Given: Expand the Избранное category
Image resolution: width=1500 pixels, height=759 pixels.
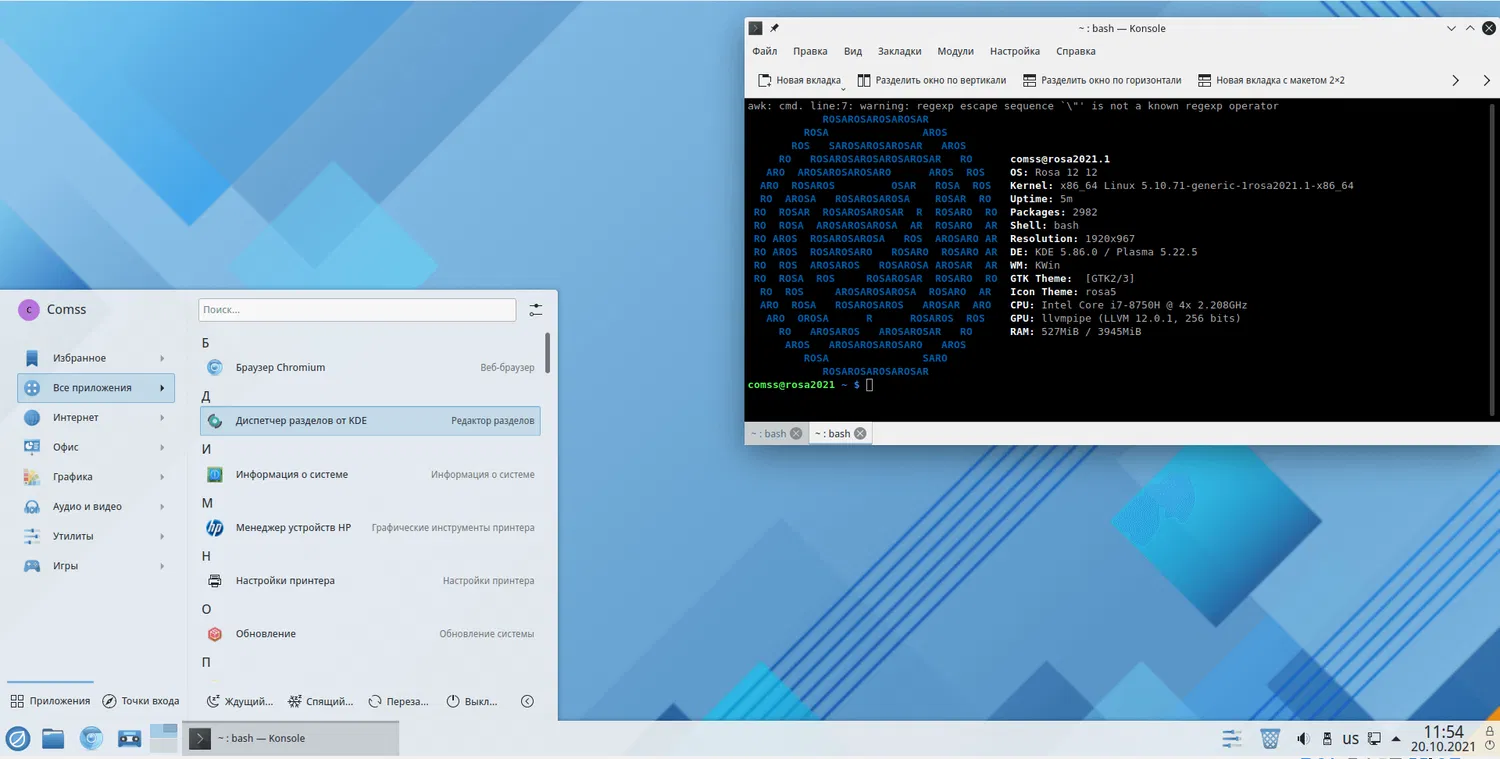Looking at the screenshot, I should (96, 358).
